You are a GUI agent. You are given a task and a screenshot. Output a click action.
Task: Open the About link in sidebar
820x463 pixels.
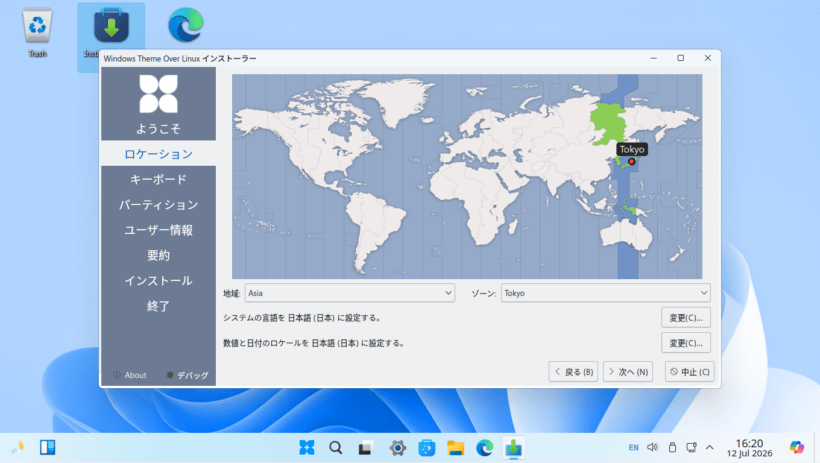(x=130, y=375)
